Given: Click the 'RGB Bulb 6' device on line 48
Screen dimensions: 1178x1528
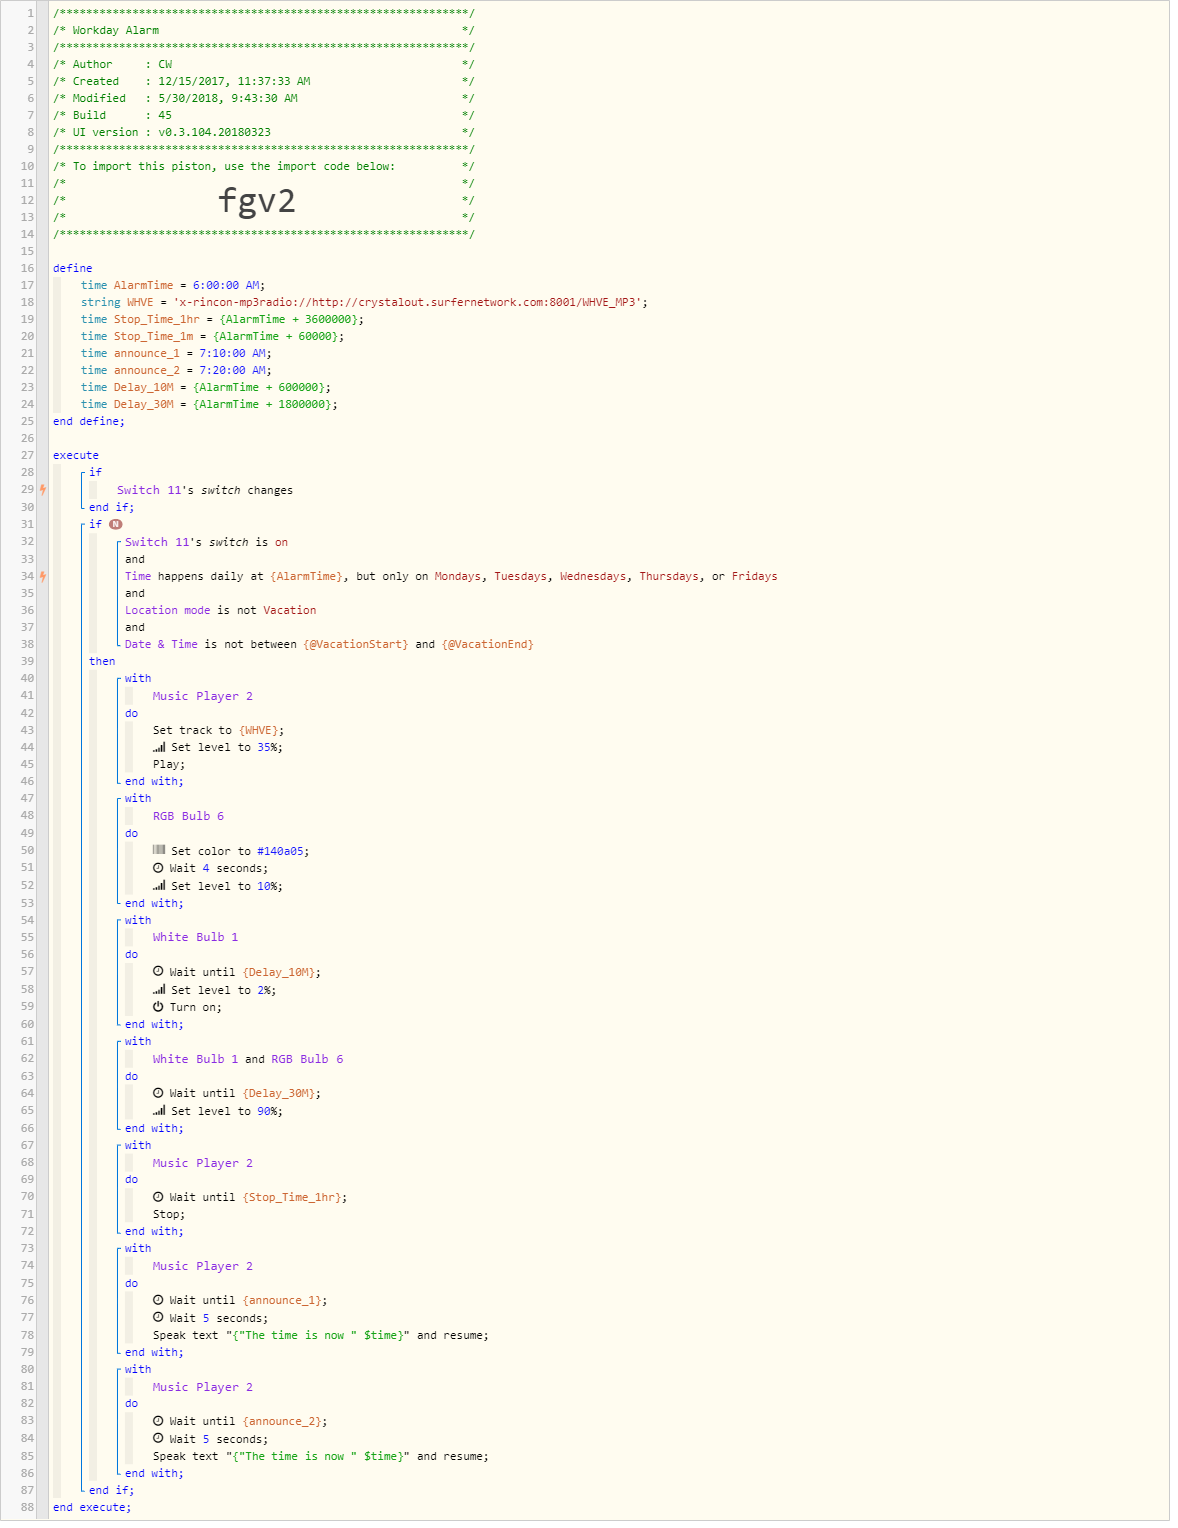Looking at the screenshot, I should [188, 816].
